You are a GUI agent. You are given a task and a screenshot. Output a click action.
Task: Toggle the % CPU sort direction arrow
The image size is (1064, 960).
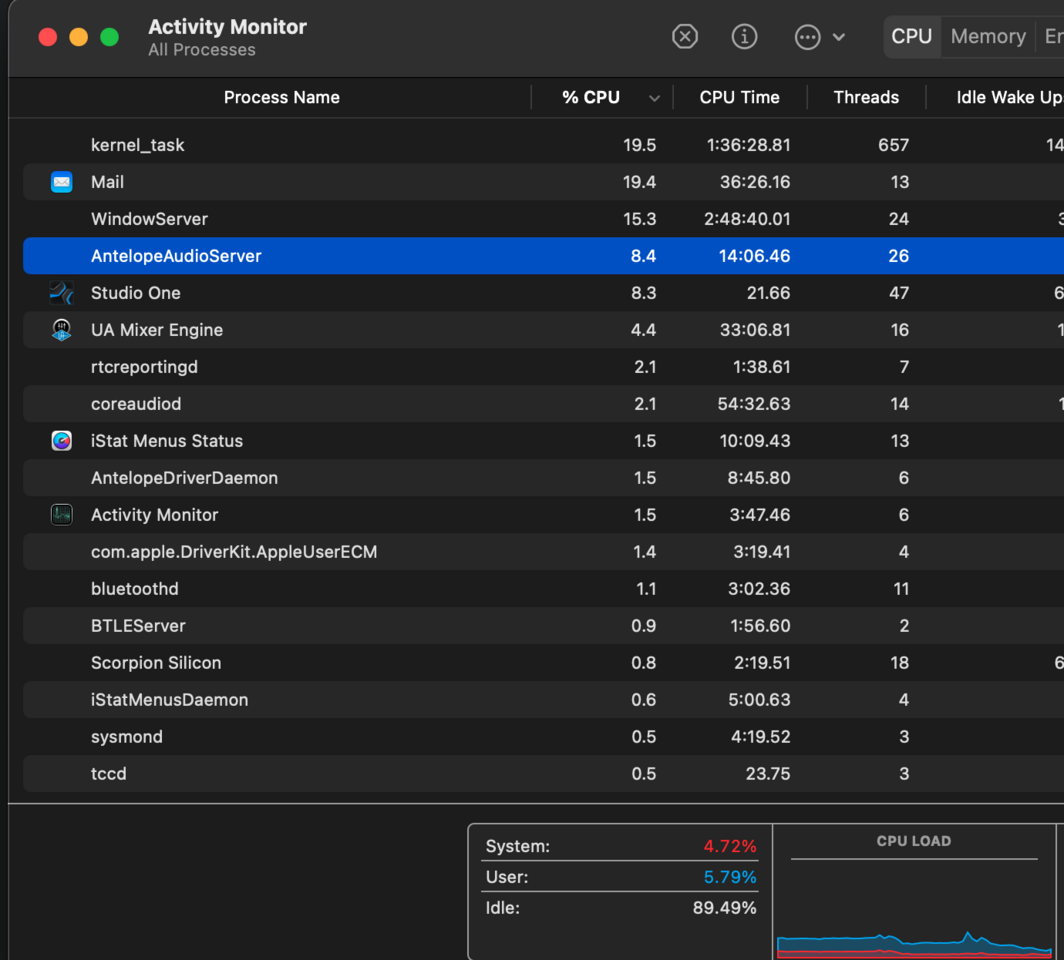[654, 98]
